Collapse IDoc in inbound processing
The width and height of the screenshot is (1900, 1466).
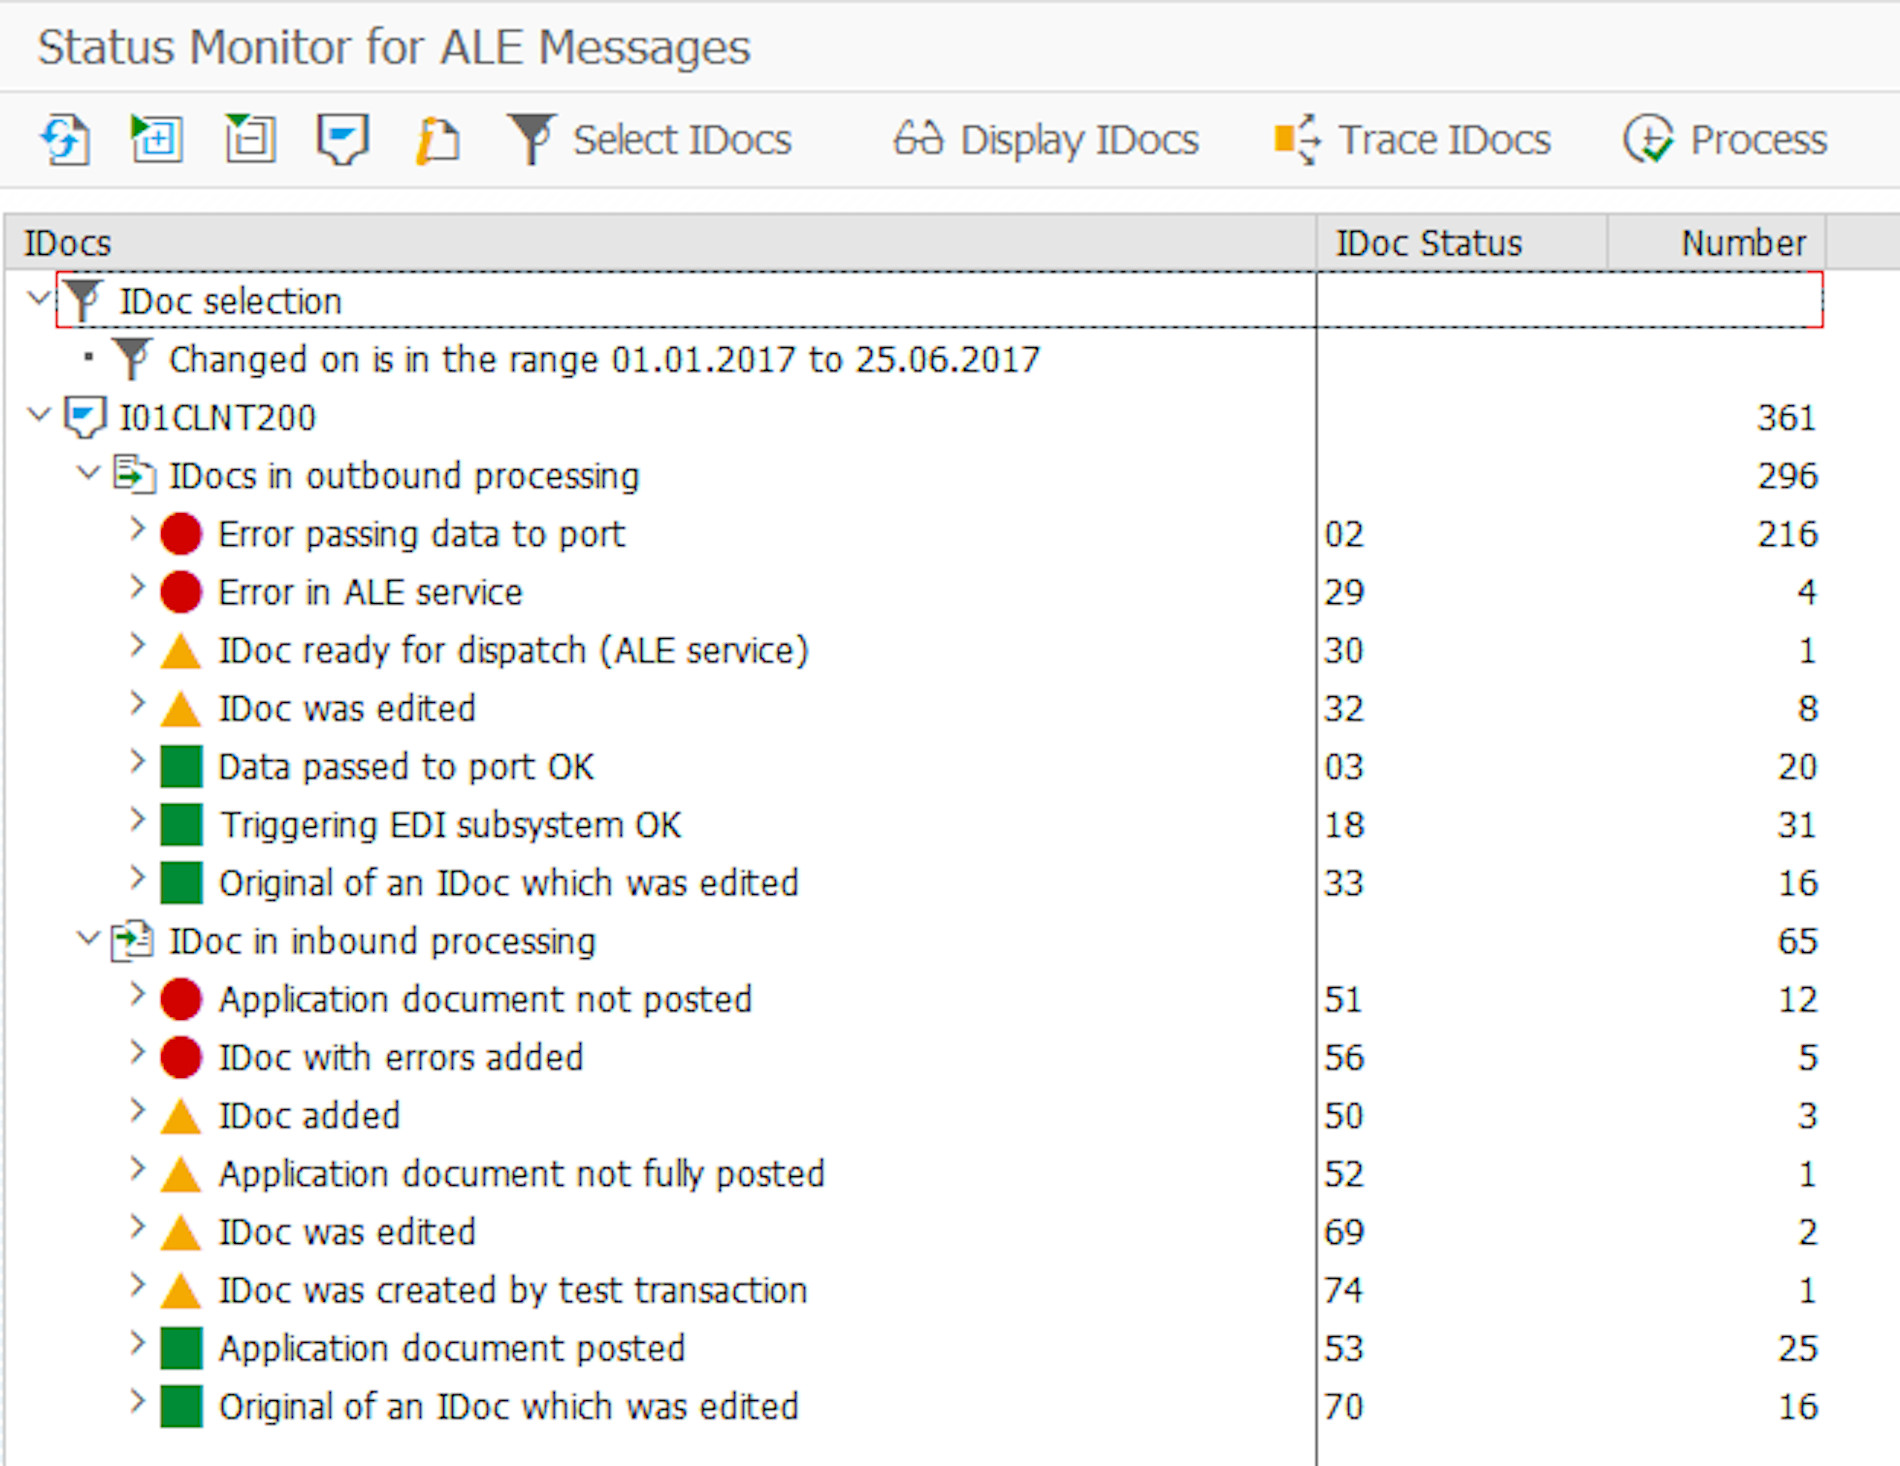89,939
